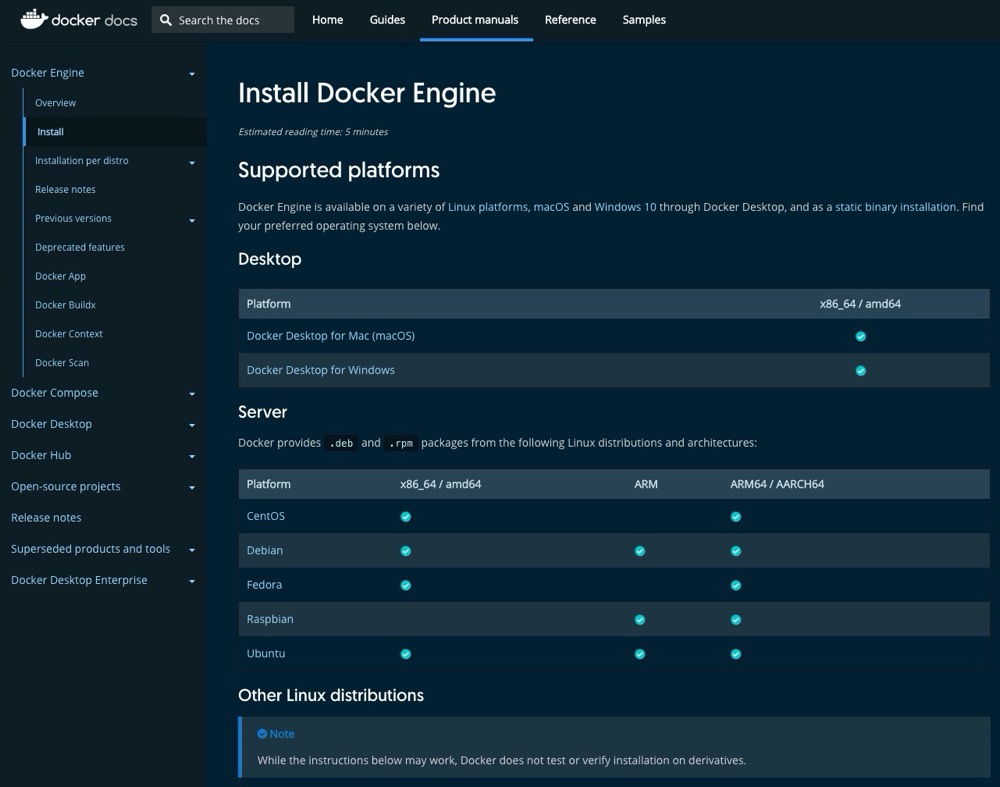The width and height of the screenshot is (1000, 787).
Task: Go to the Reference tab
Action: click(x=570, y=20)
